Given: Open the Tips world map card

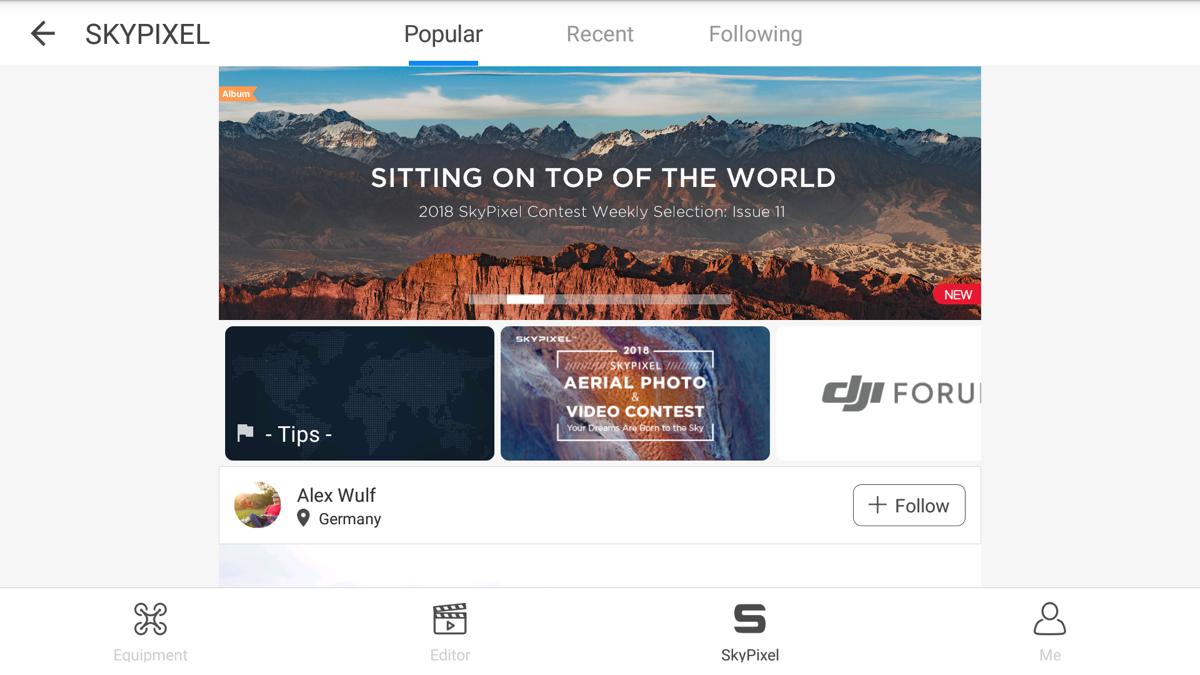Looking at the screenshot, I should tap(360, 393).
